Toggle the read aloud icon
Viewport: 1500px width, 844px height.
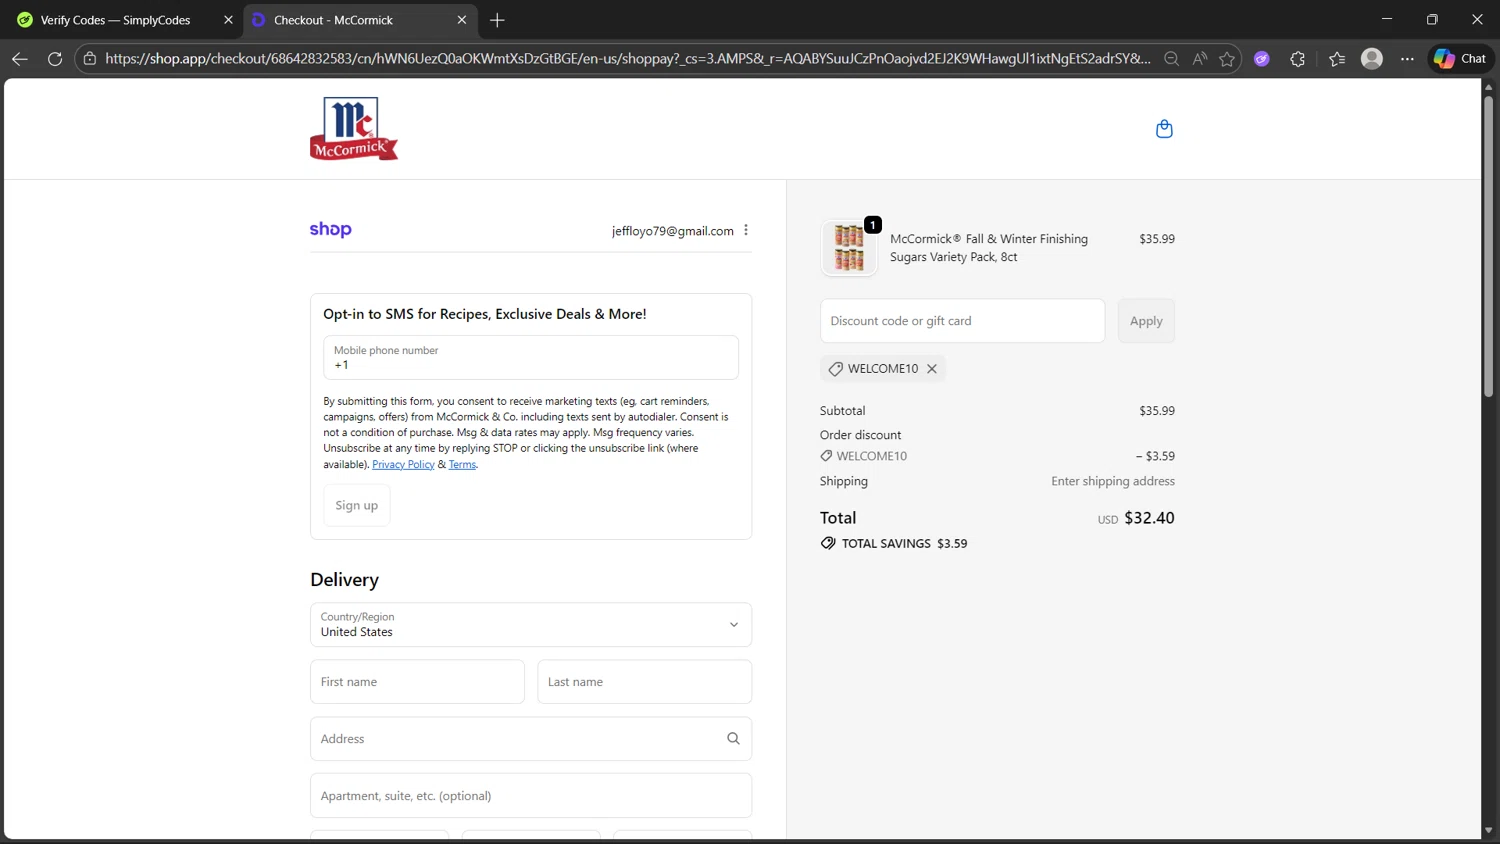[x=1199, y=59]
